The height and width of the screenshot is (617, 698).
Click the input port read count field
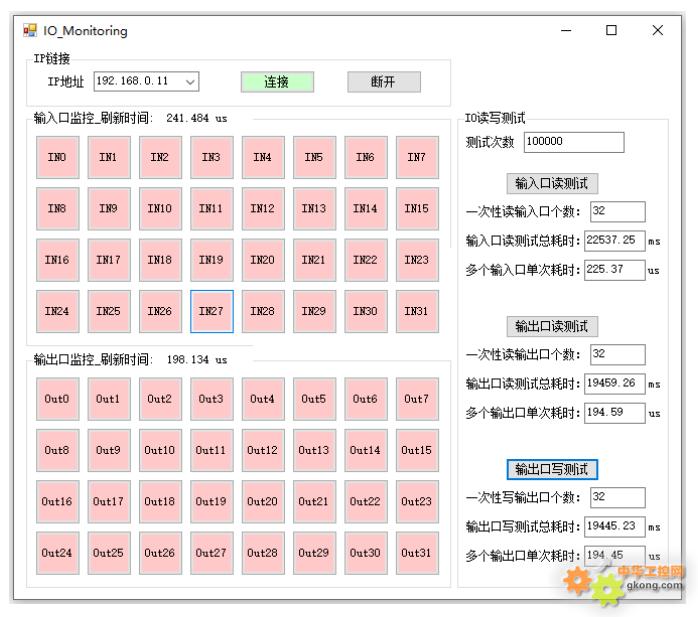point(616,211)
